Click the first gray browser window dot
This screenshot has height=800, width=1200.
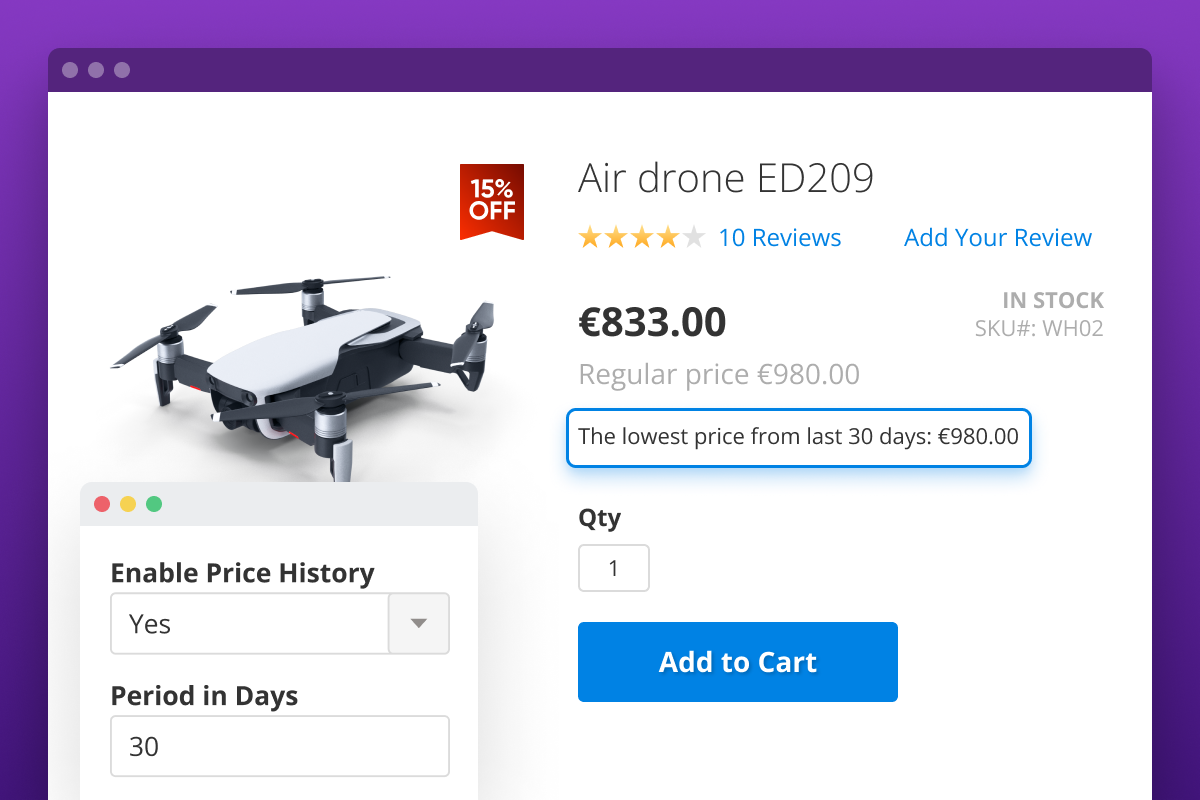[x=70, y=70]
